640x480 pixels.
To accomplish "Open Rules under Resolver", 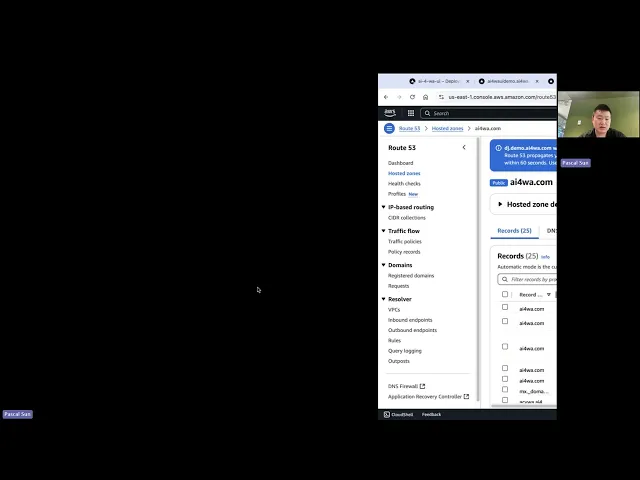I will (x=394, y=340).
